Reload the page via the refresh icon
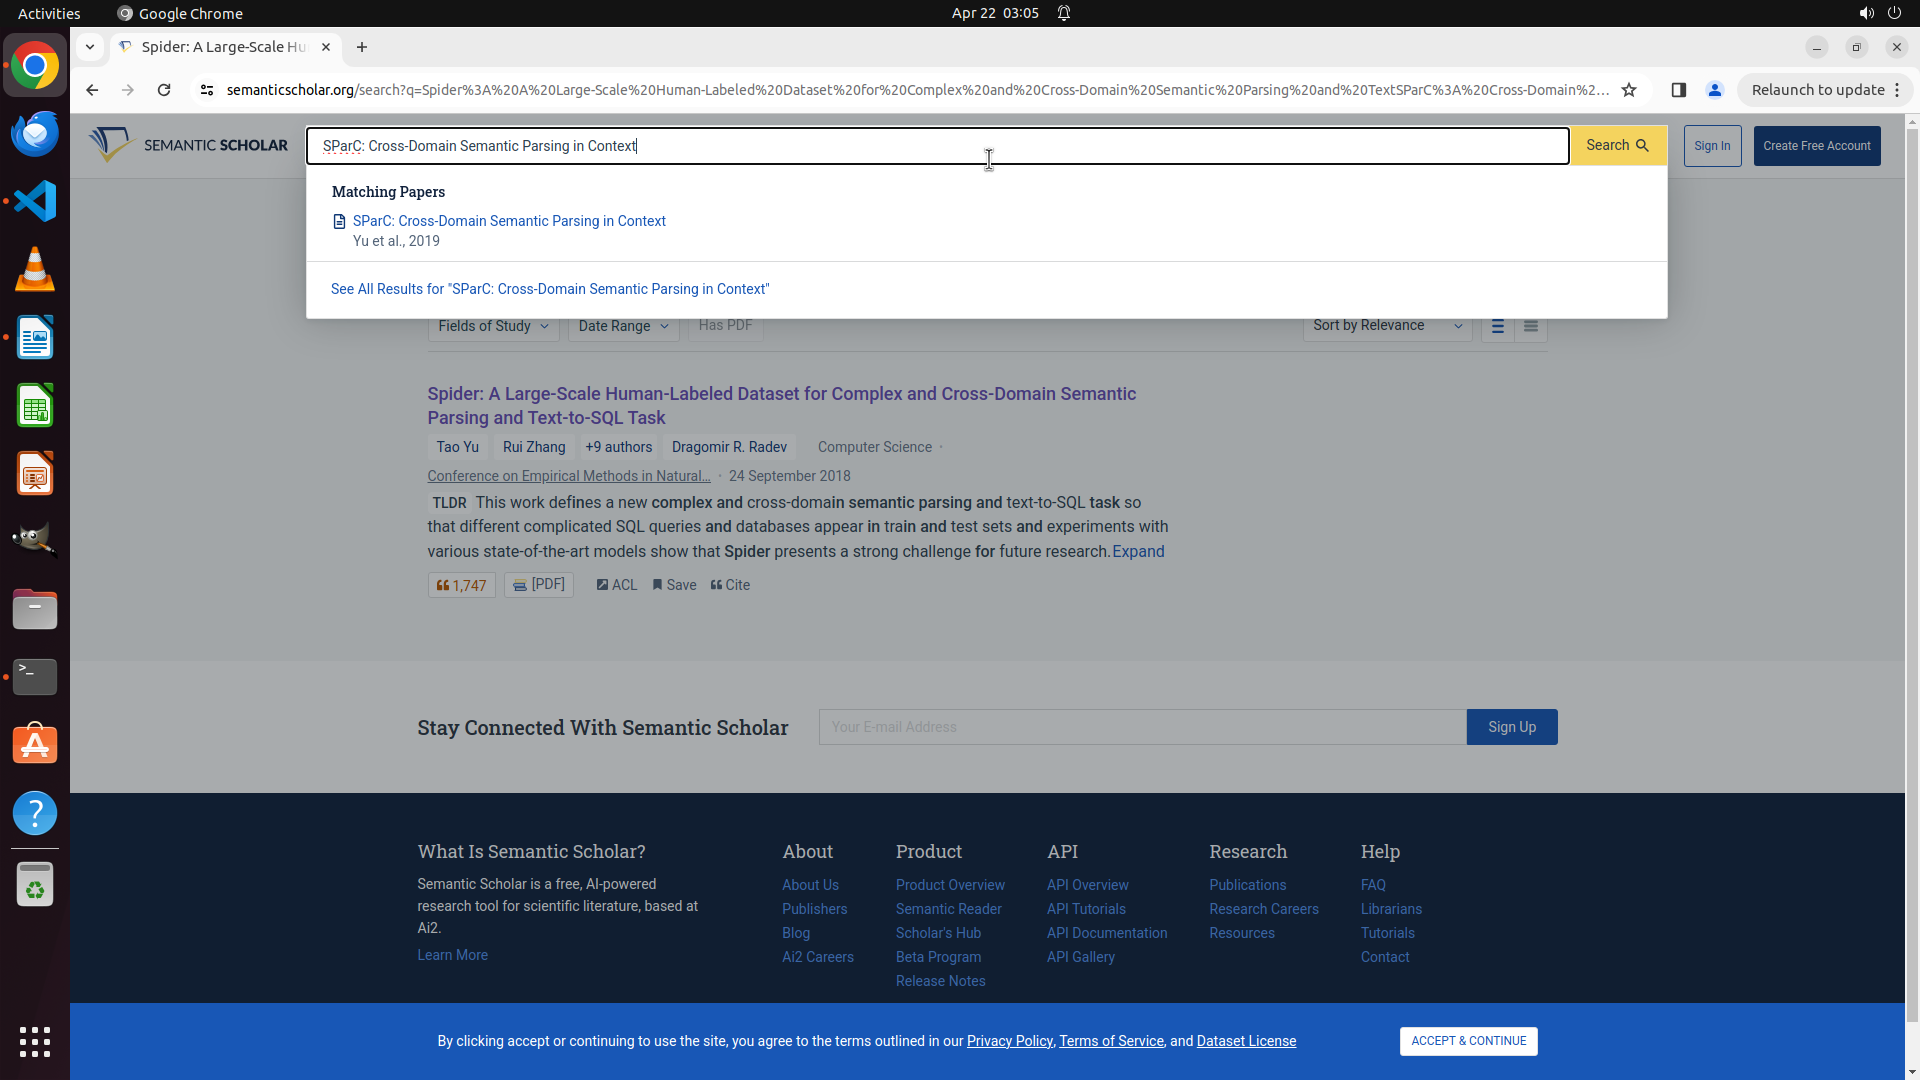 pos(164,90)
